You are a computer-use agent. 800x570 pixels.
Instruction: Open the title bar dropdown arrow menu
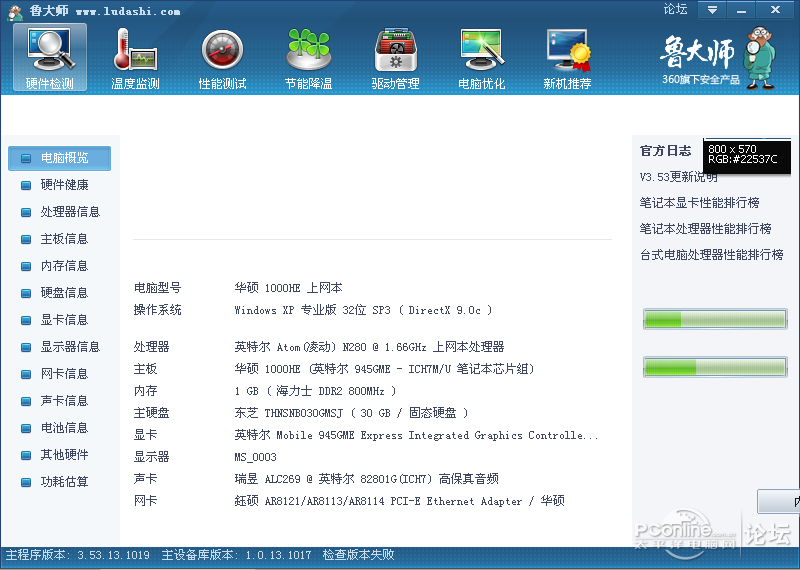[x=712, y=9]
